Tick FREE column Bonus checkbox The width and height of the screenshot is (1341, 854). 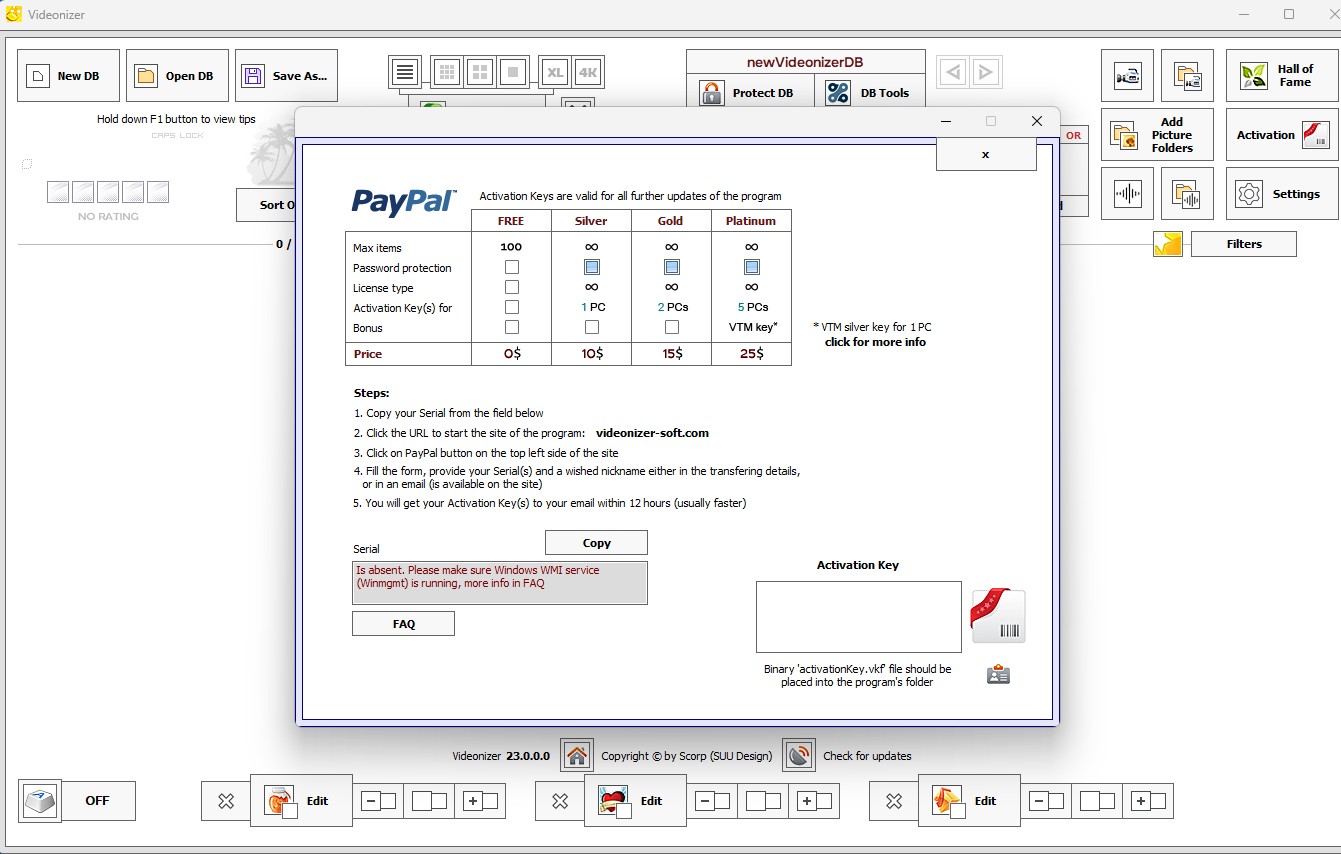512,327
